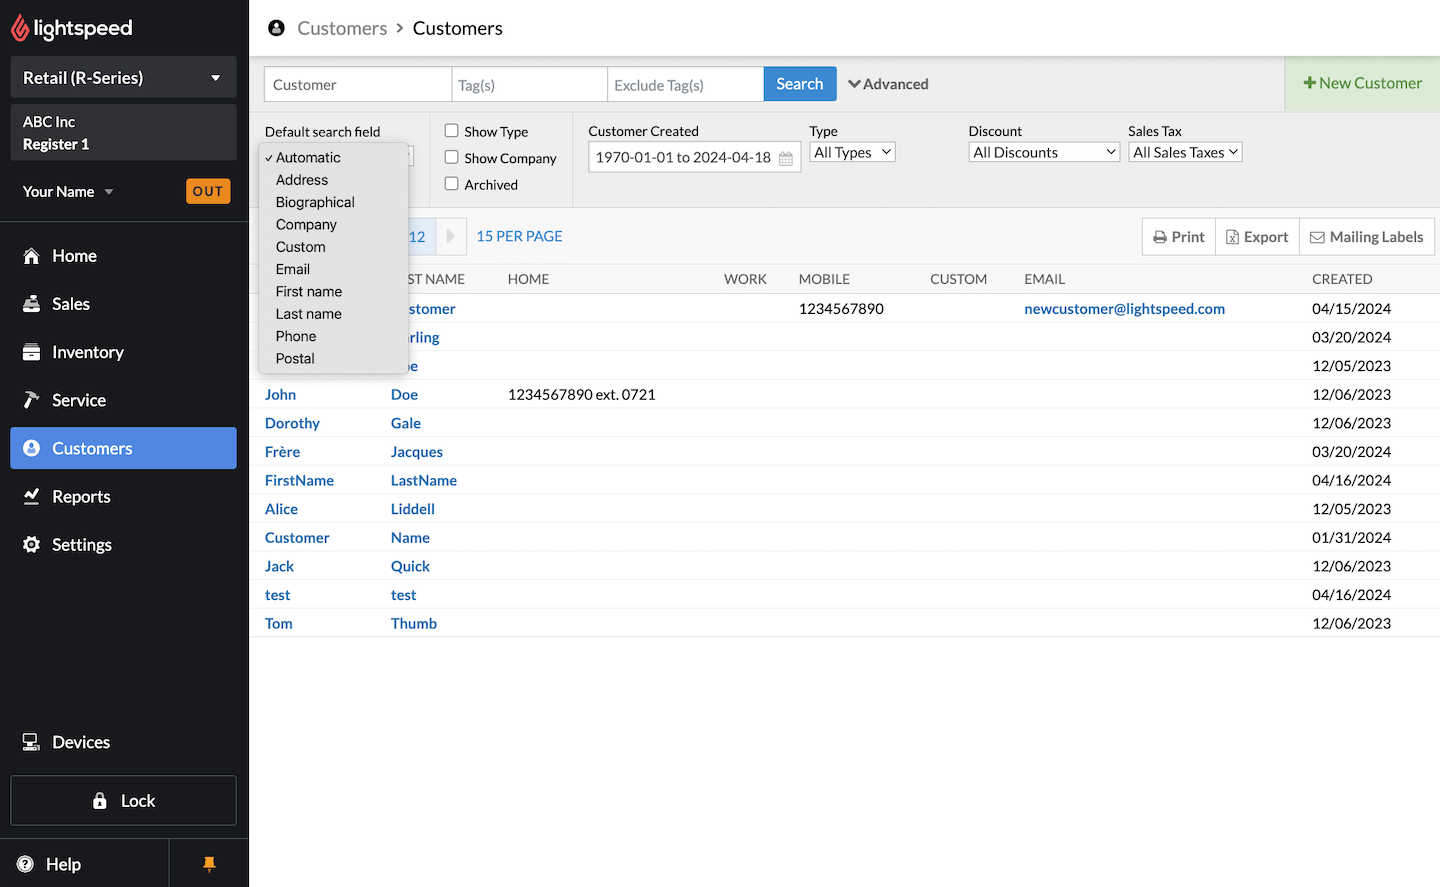The width and height of the screenshot is (1440, 887).
Task: Open the All Sales Taxes dropdown
Action: [1185, 152]
